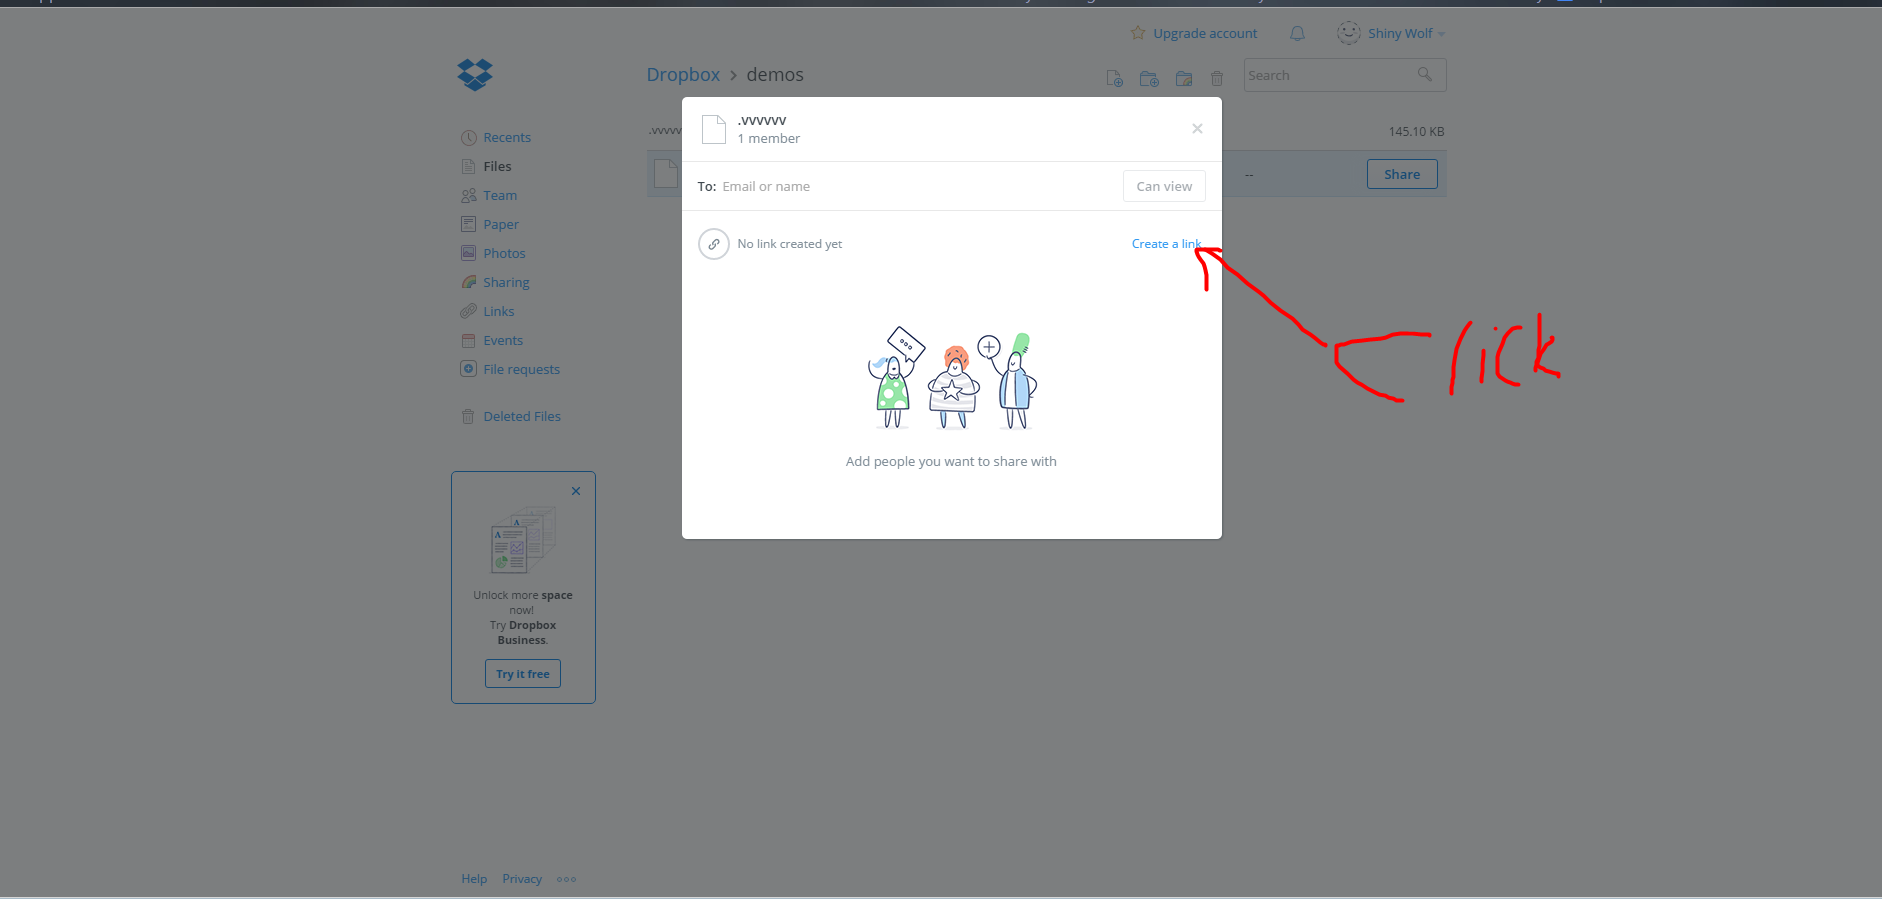The height and width of the screenshot is (899, 1882).
Task: Click the new folder icon
Action: 1149,78
